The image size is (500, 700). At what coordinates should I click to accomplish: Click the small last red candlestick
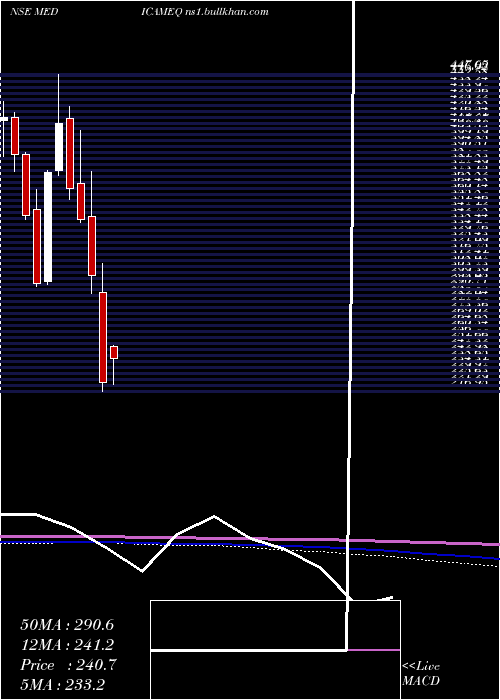point(114,352)
